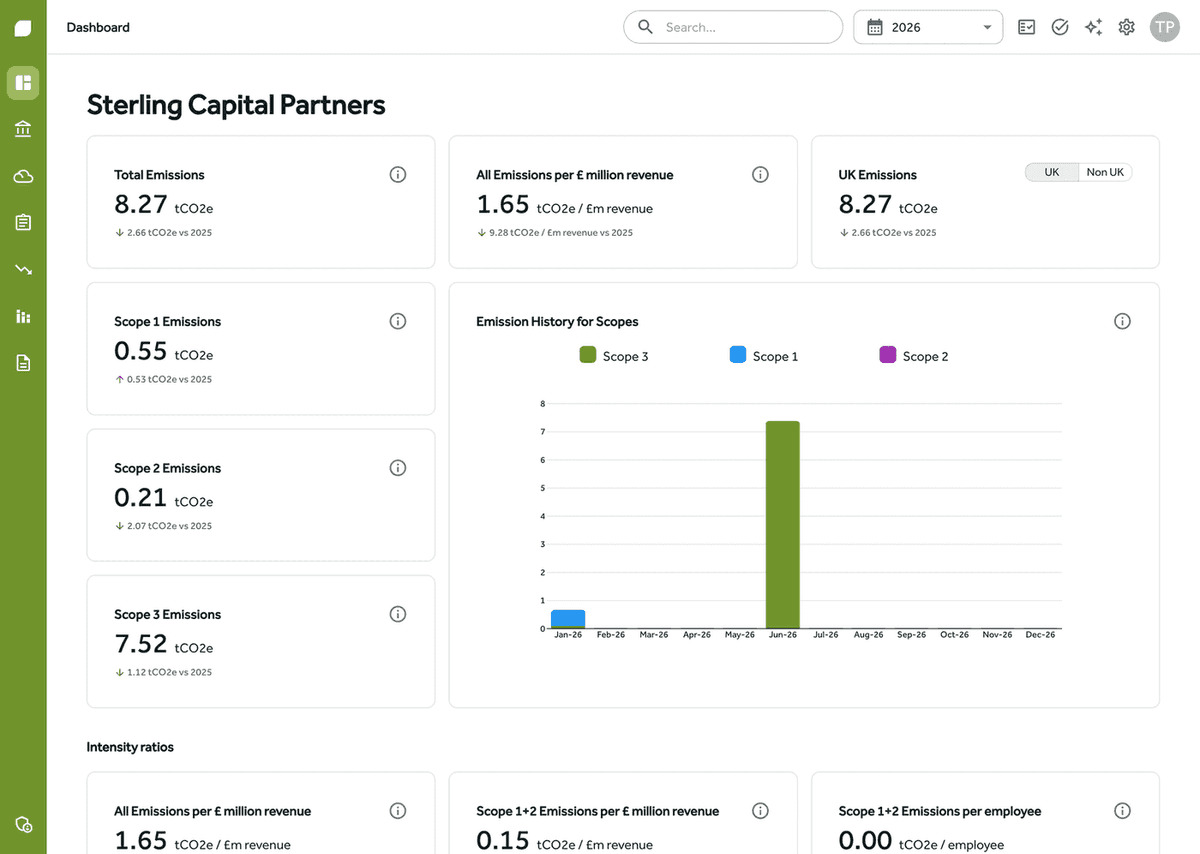Switch UK Emissions to UK
The image size is (1200, 854).
(1052, 172)
